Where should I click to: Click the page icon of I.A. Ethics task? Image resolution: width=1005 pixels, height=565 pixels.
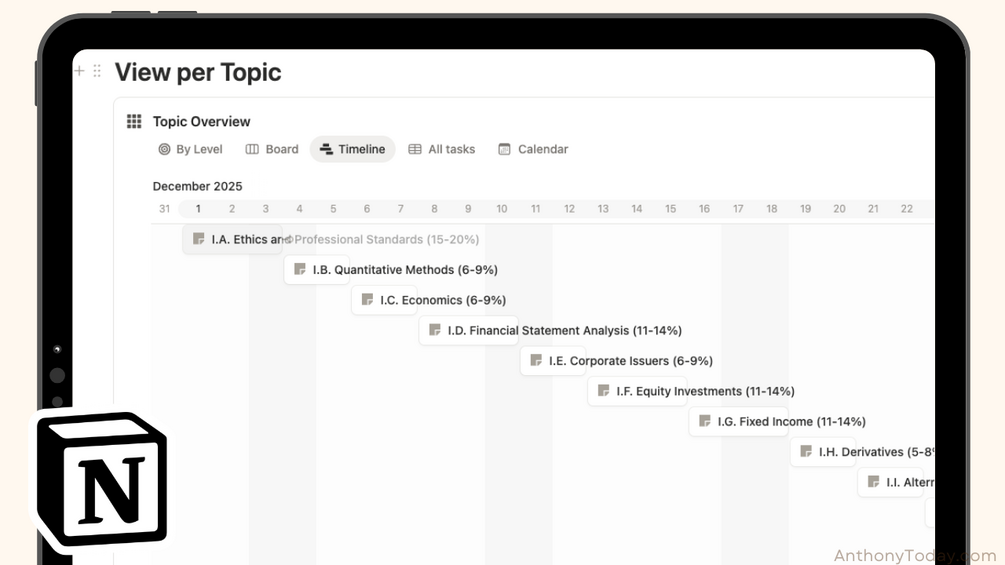(x=199, y=239)
